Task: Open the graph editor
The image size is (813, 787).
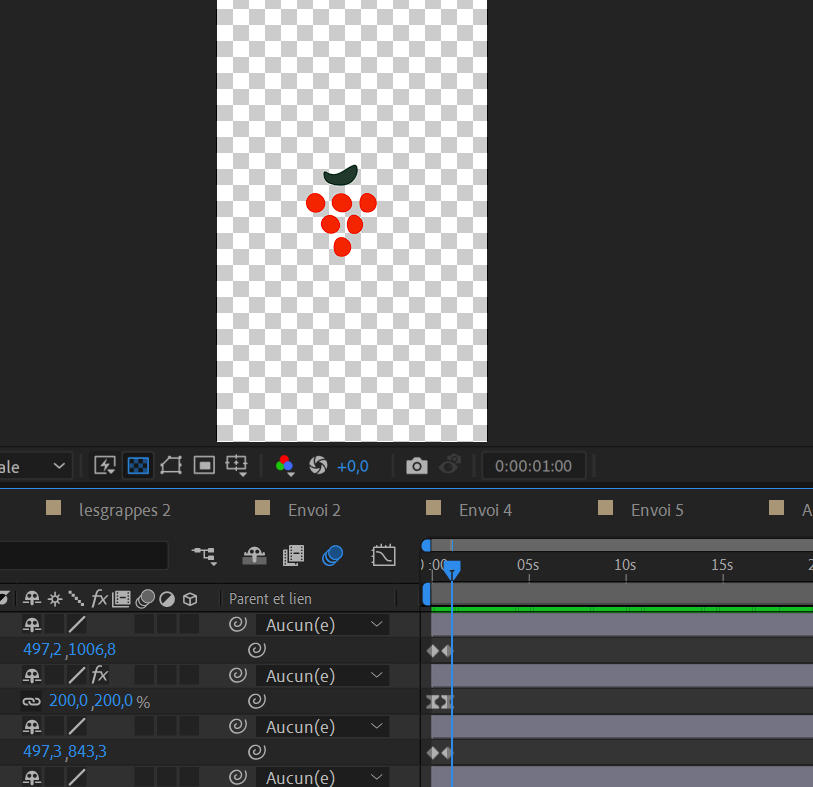Action: (384, 555)
